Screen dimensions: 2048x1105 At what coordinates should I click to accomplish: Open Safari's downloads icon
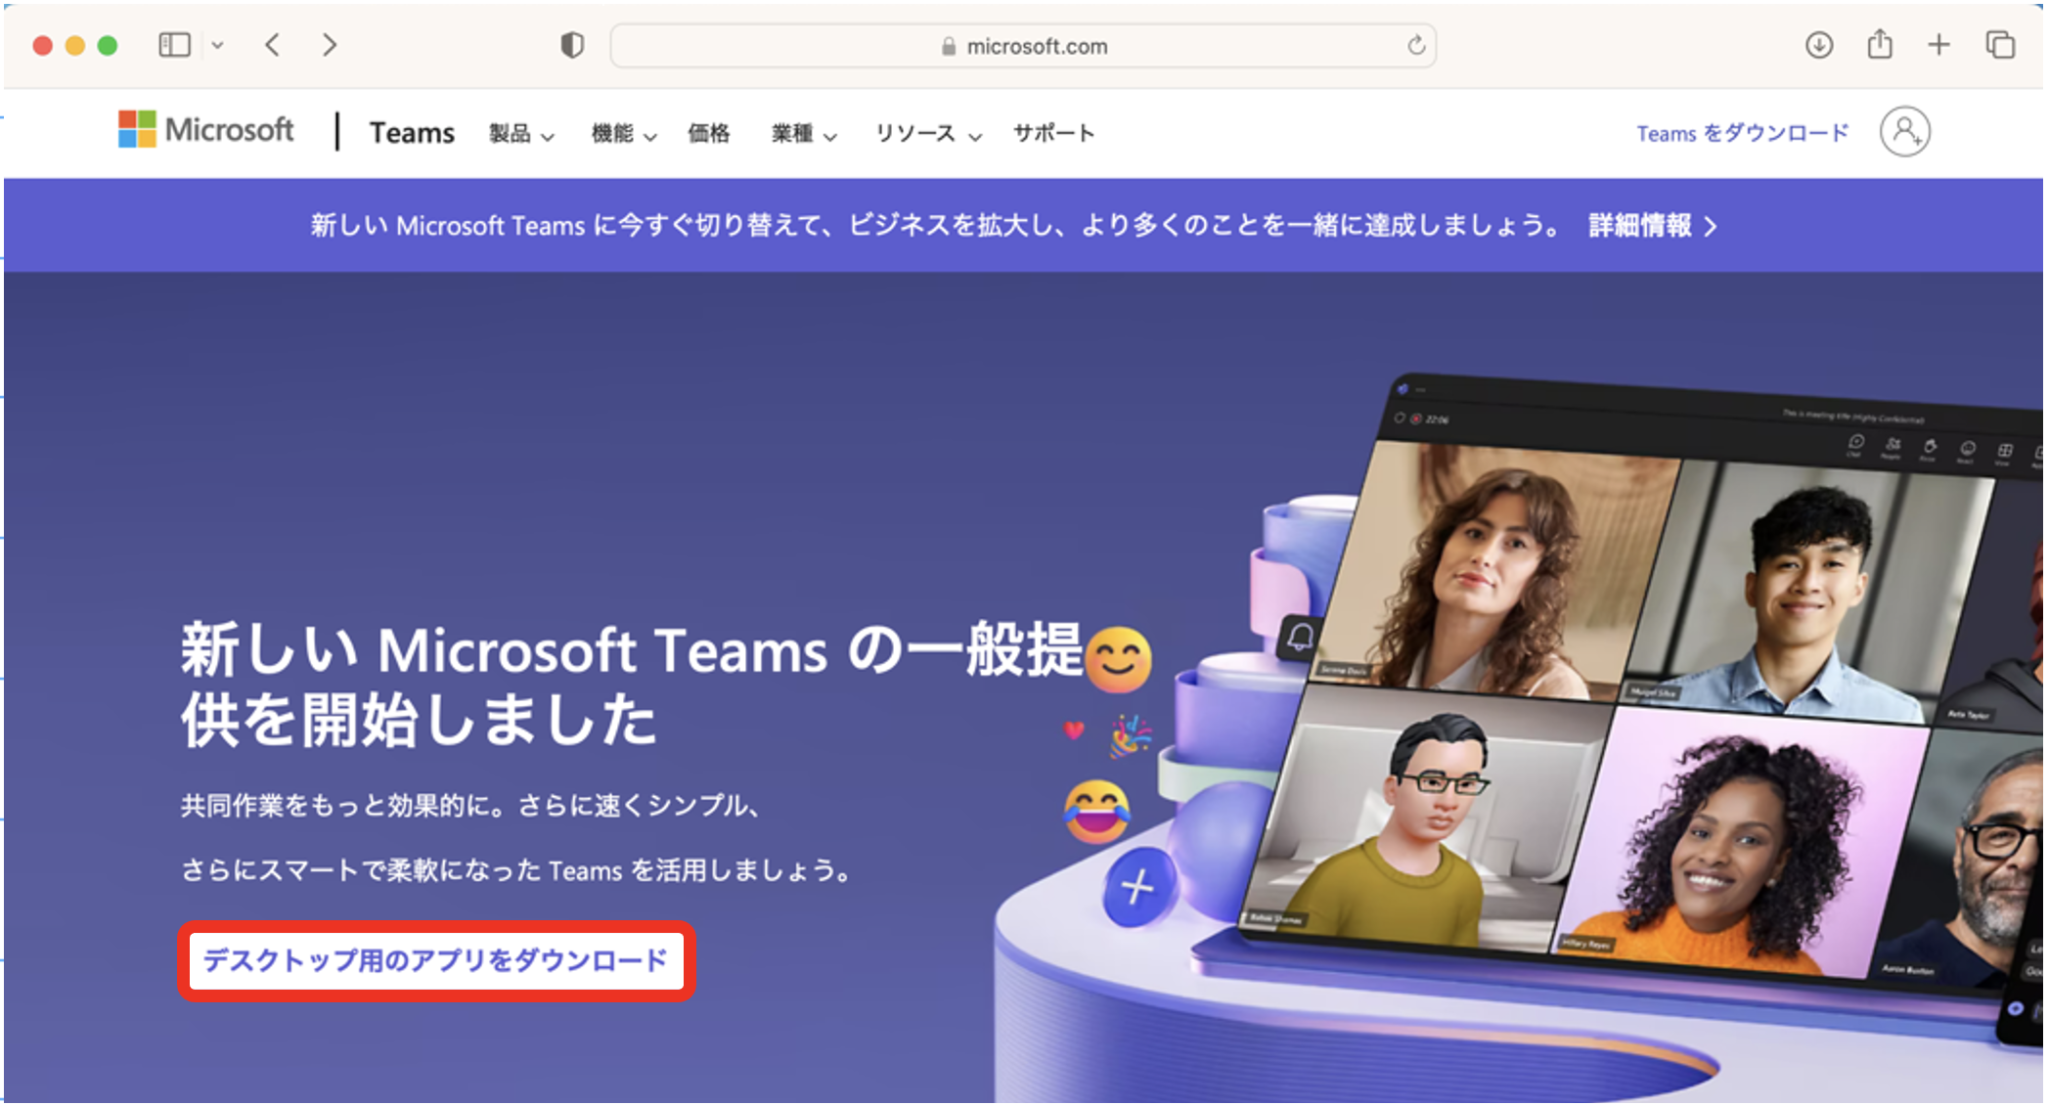(x=1818, y=45)
